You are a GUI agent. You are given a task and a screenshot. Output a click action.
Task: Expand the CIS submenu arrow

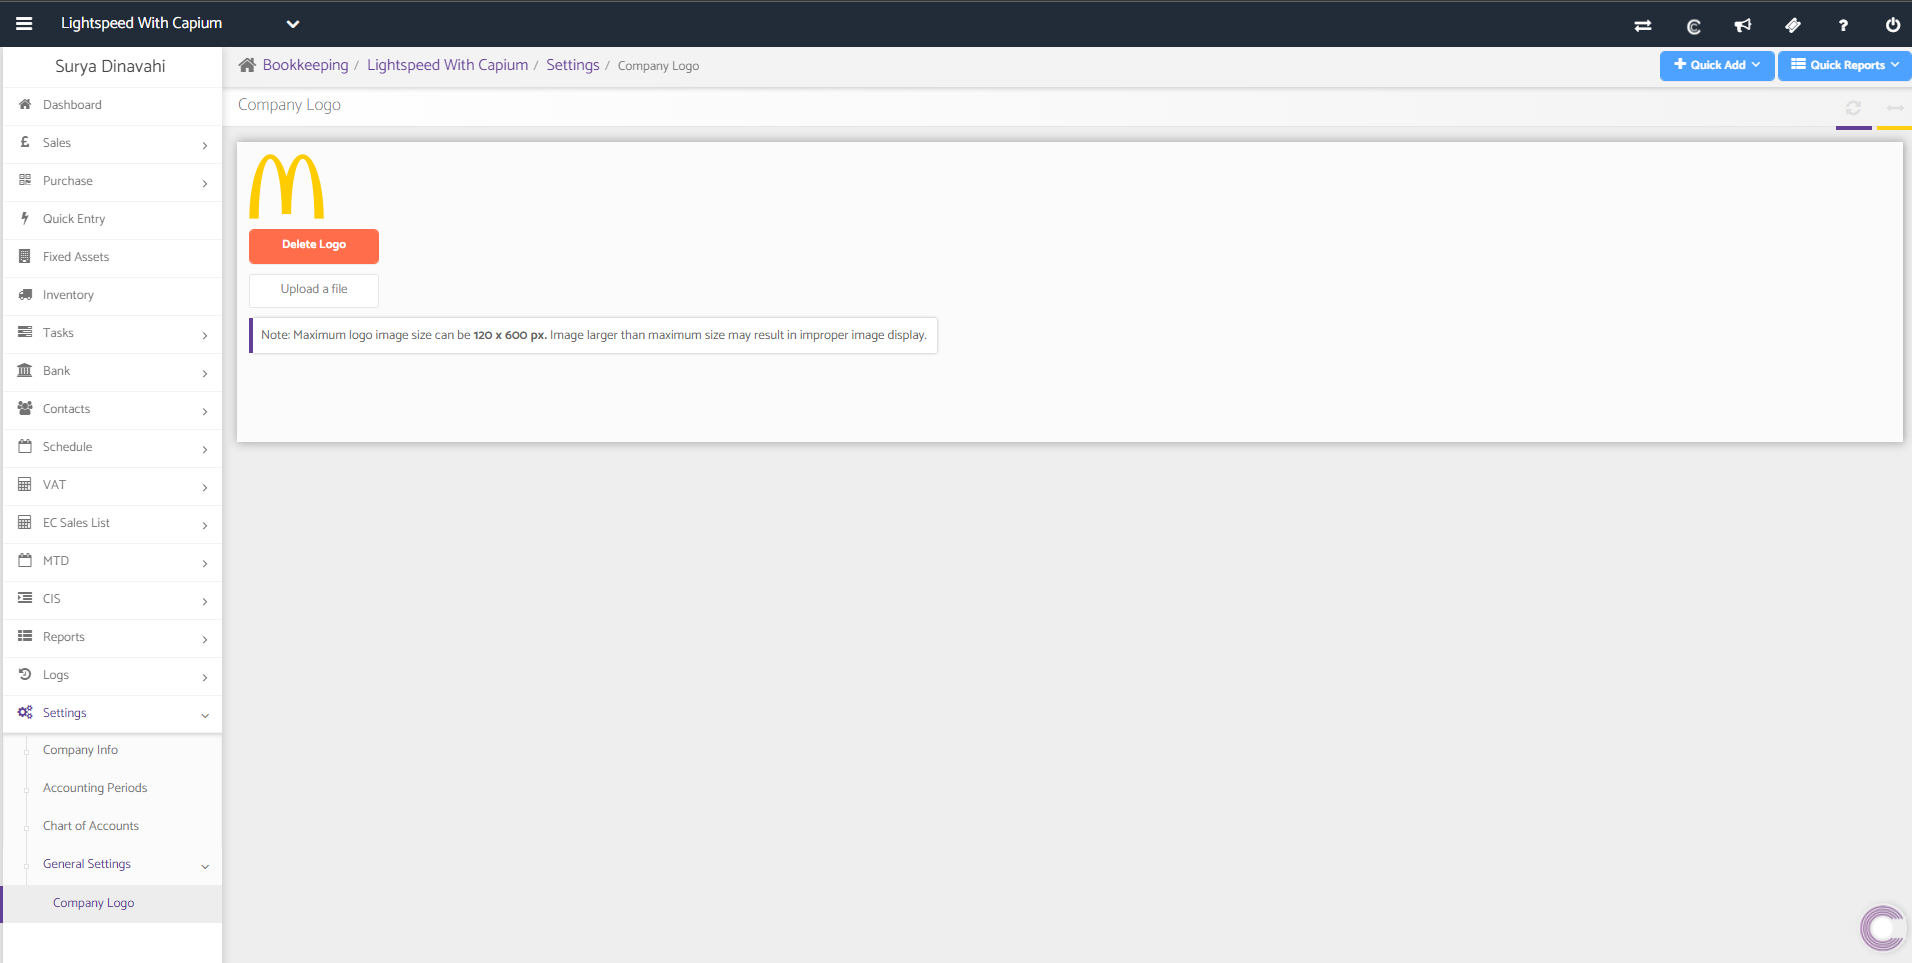tap(205, 601)
